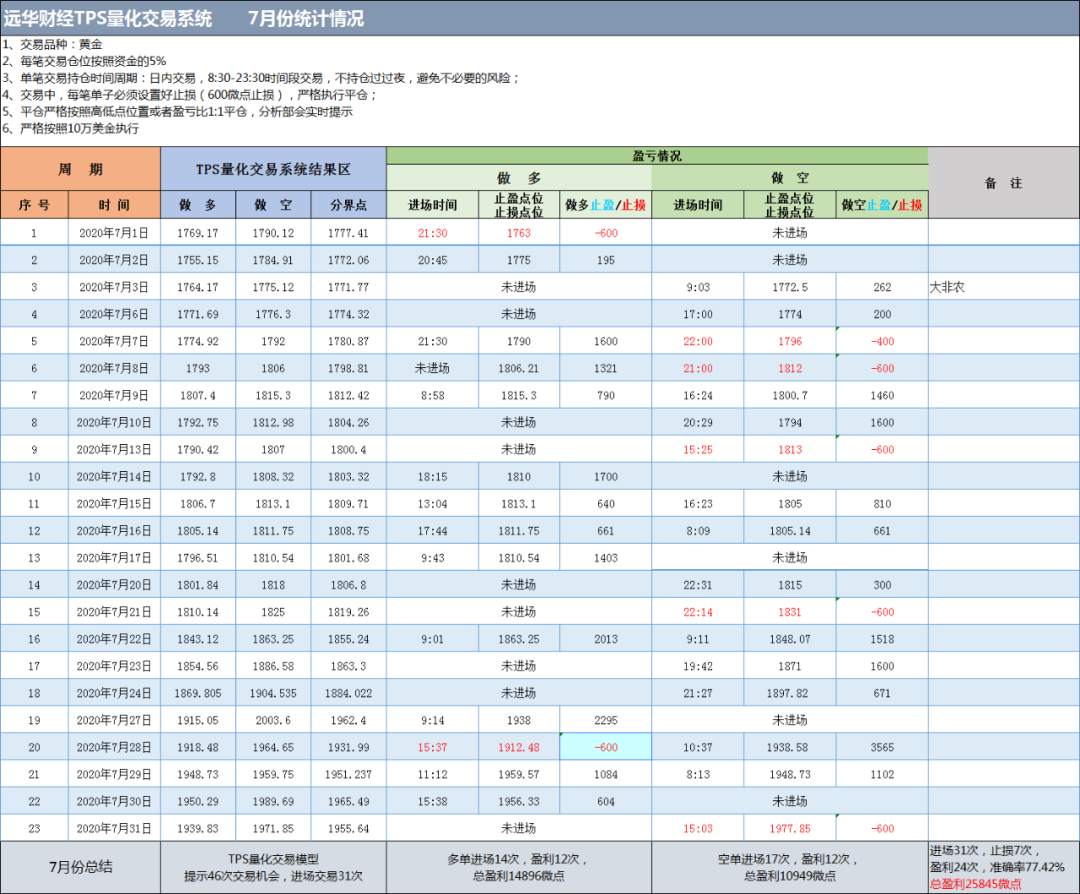Screen dimensions: 1080x894
Task: Select the 交易品种：黄金 rule line
Action: (x=52, y=44)
